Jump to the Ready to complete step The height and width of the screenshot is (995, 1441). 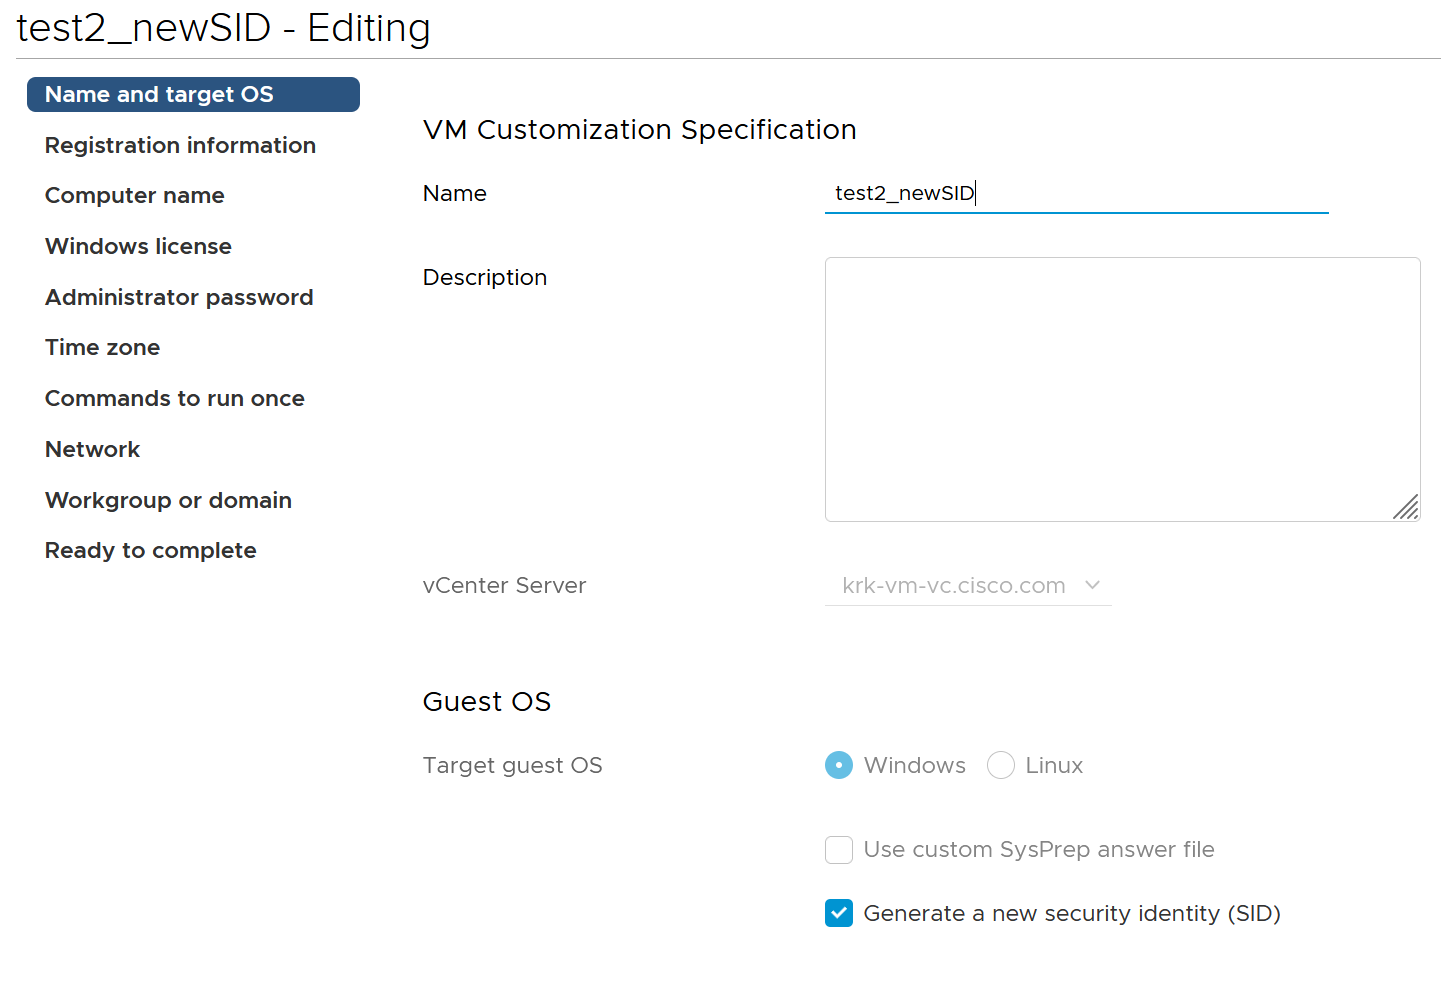[x=151, y=550]
